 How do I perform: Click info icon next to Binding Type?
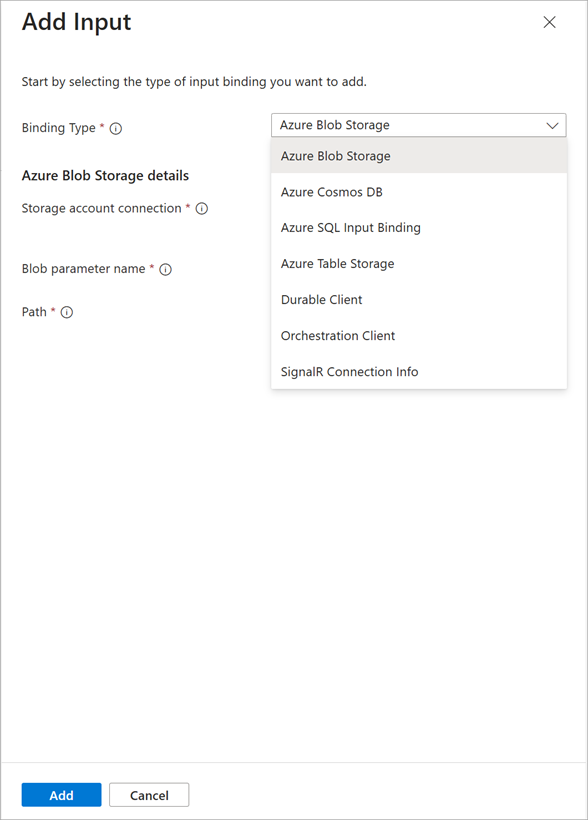[116, 128]
